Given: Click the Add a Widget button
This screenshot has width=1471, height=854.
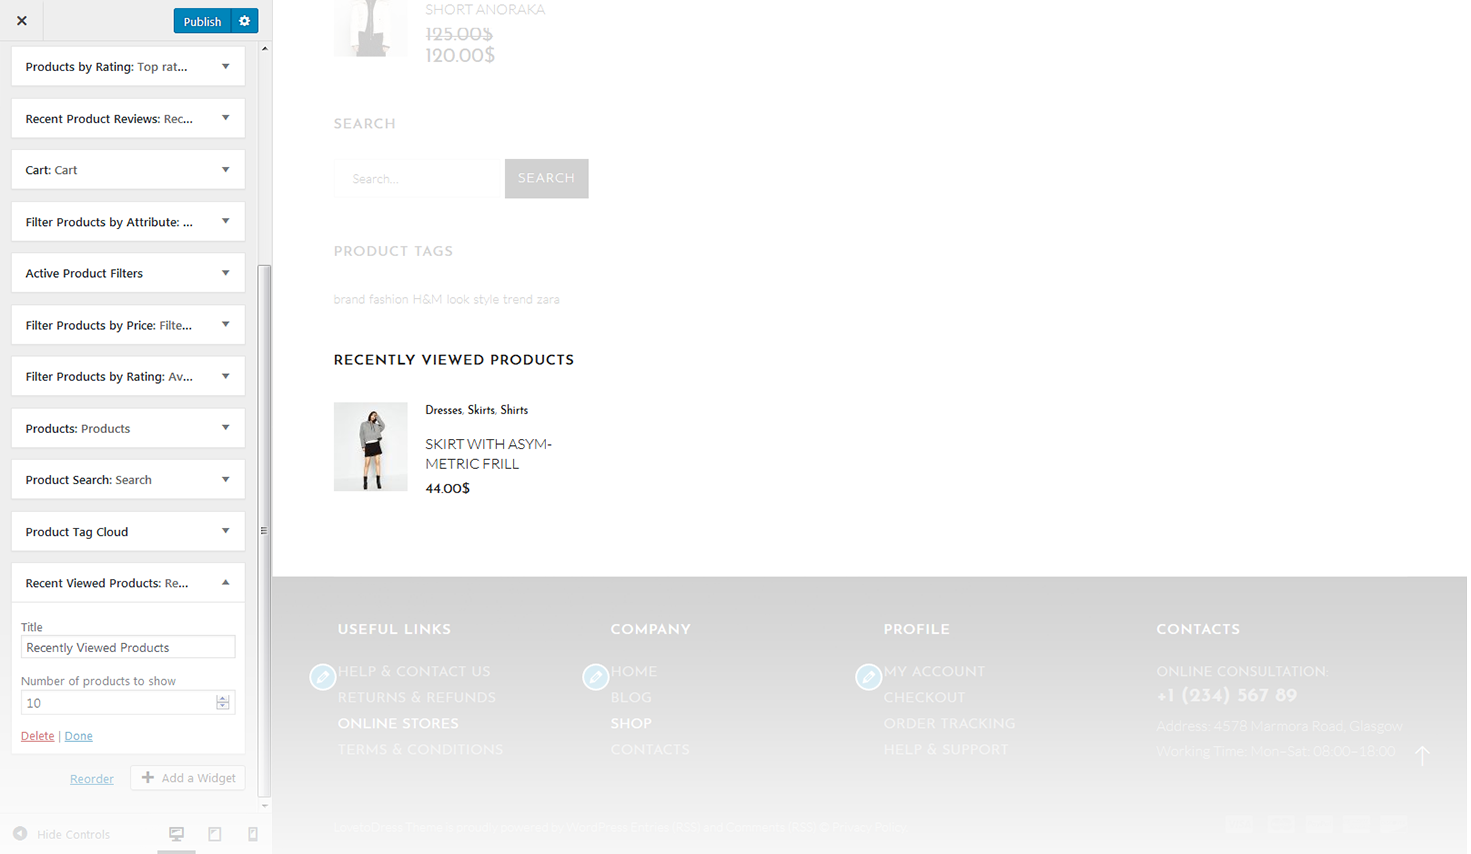Looking at the screenshot, I should (188, 778).
